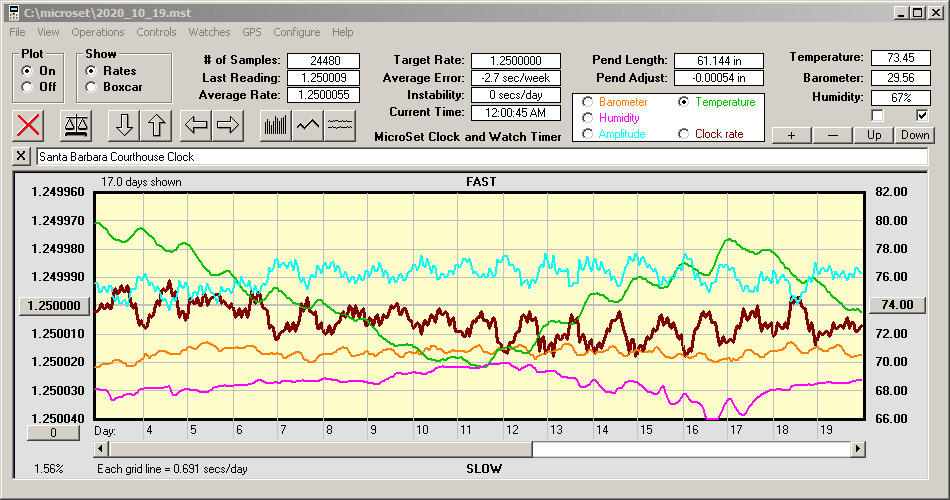
Task: Click the left arrow toolbar button
Action: 195,125
